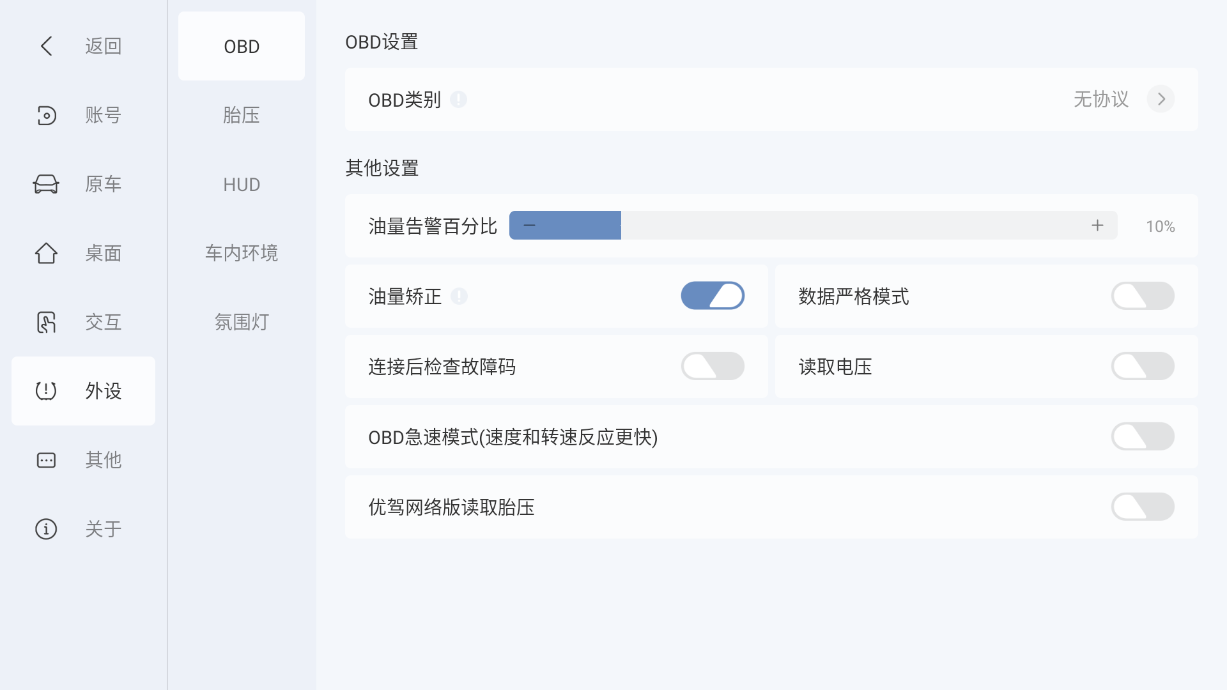The image size is (1227, 690).
Task: Open the 交互 touch interaction icon
Action: coord(46,322)
